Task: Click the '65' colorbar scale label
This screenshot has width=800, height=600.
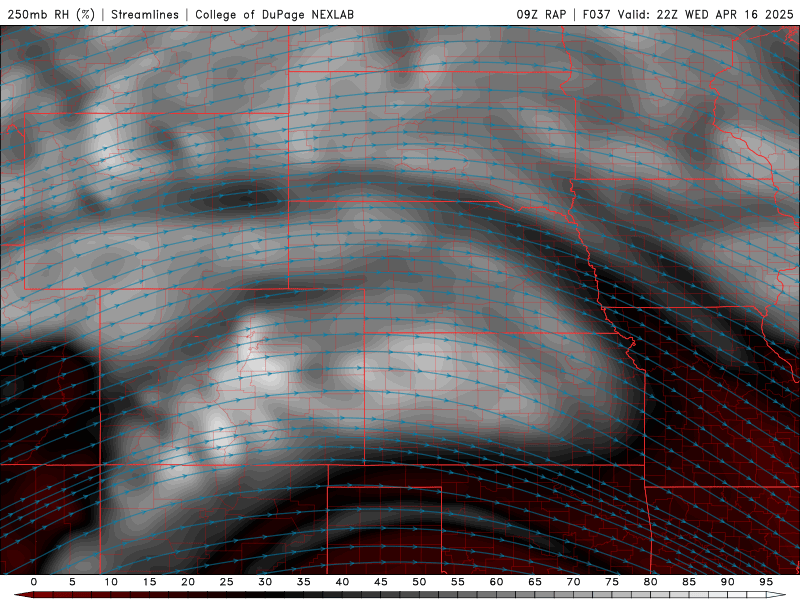Action: tap(535, 582)
